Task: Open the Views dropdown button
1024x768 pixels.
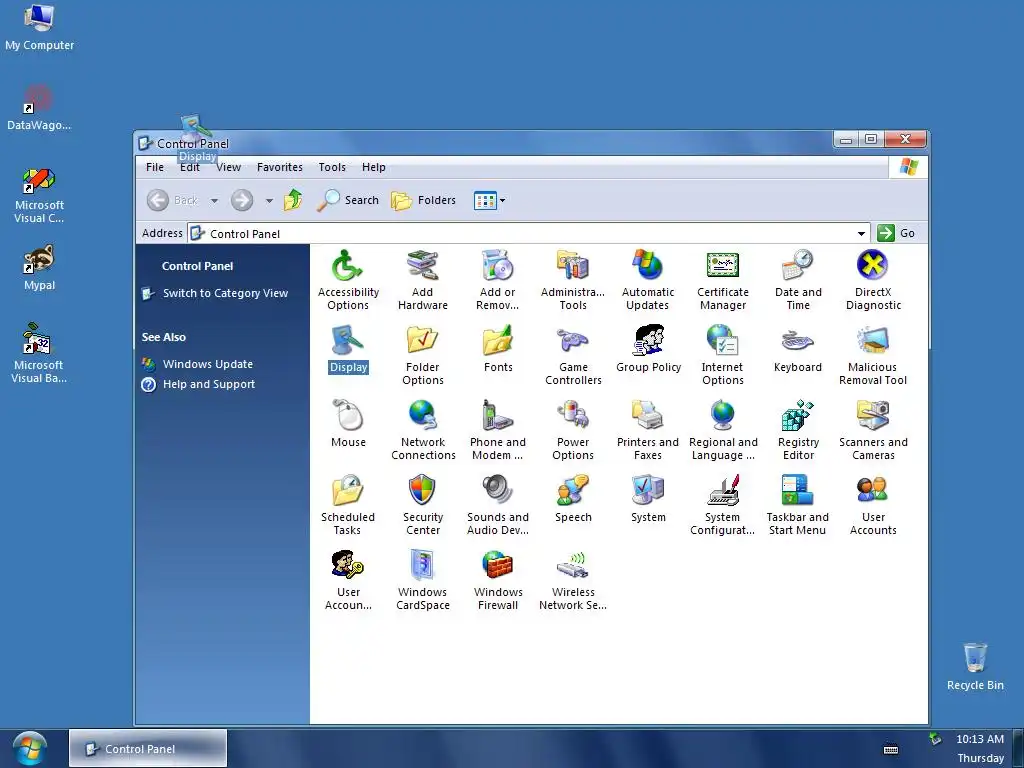Action: pos(489,200)
